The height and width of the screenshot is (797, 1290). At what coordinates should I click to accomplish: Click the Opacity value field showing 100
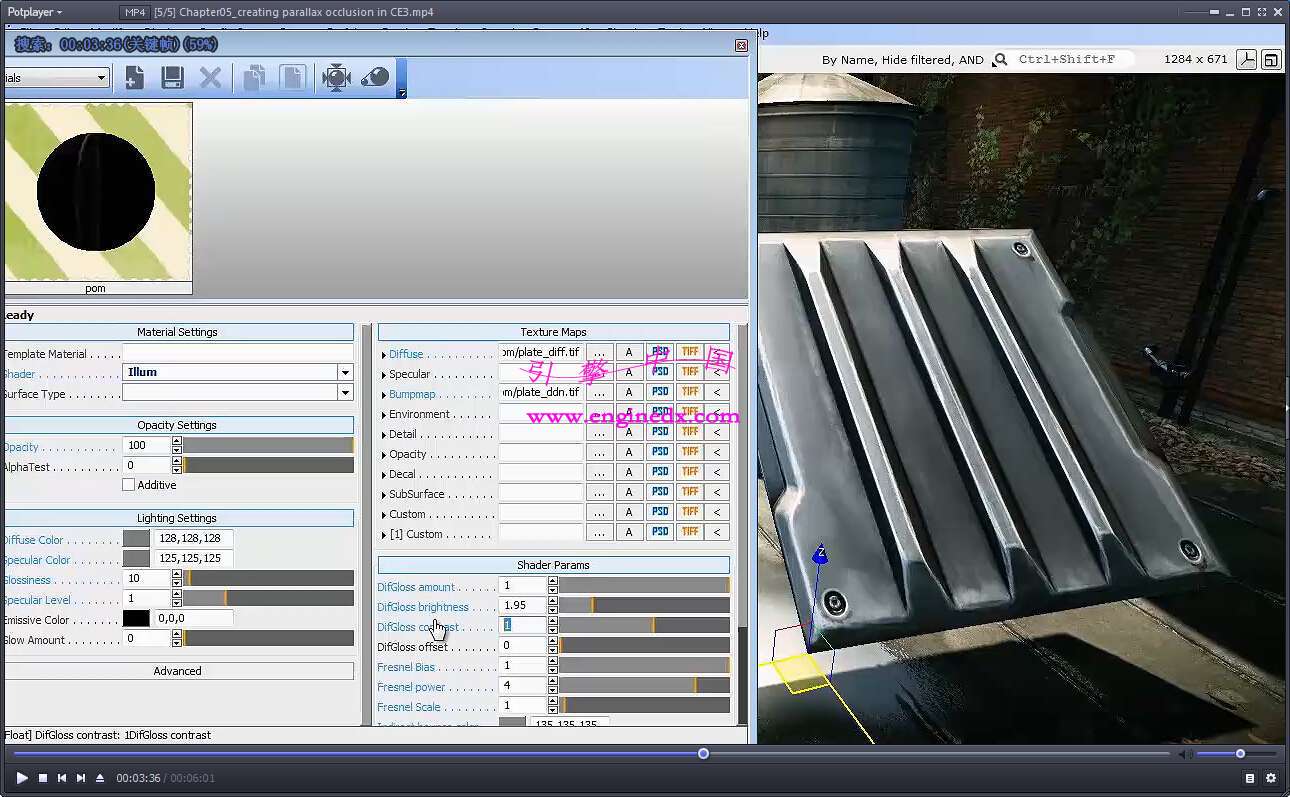pos(147,445)
